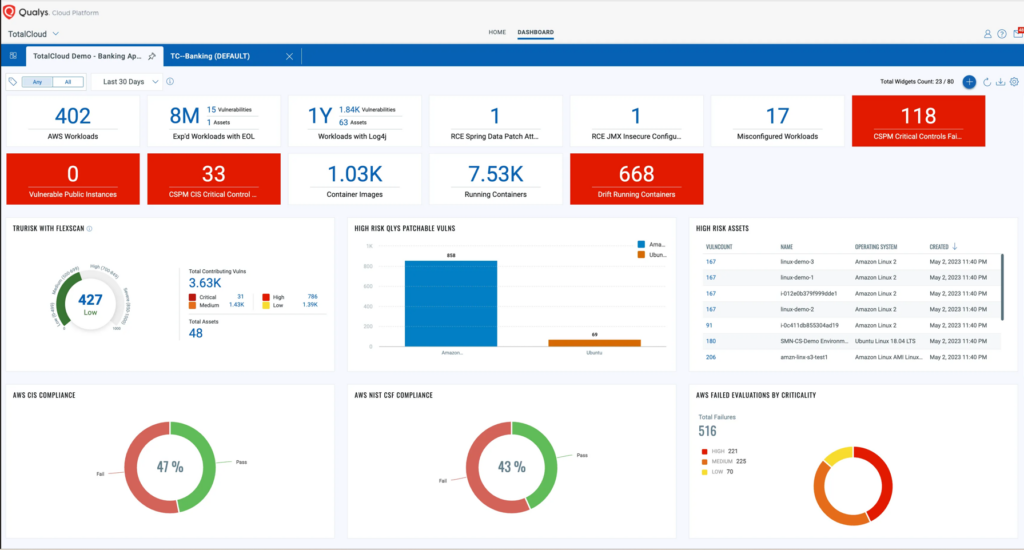Open the 118 CSPM Critical Controls widget

(918, 121)
